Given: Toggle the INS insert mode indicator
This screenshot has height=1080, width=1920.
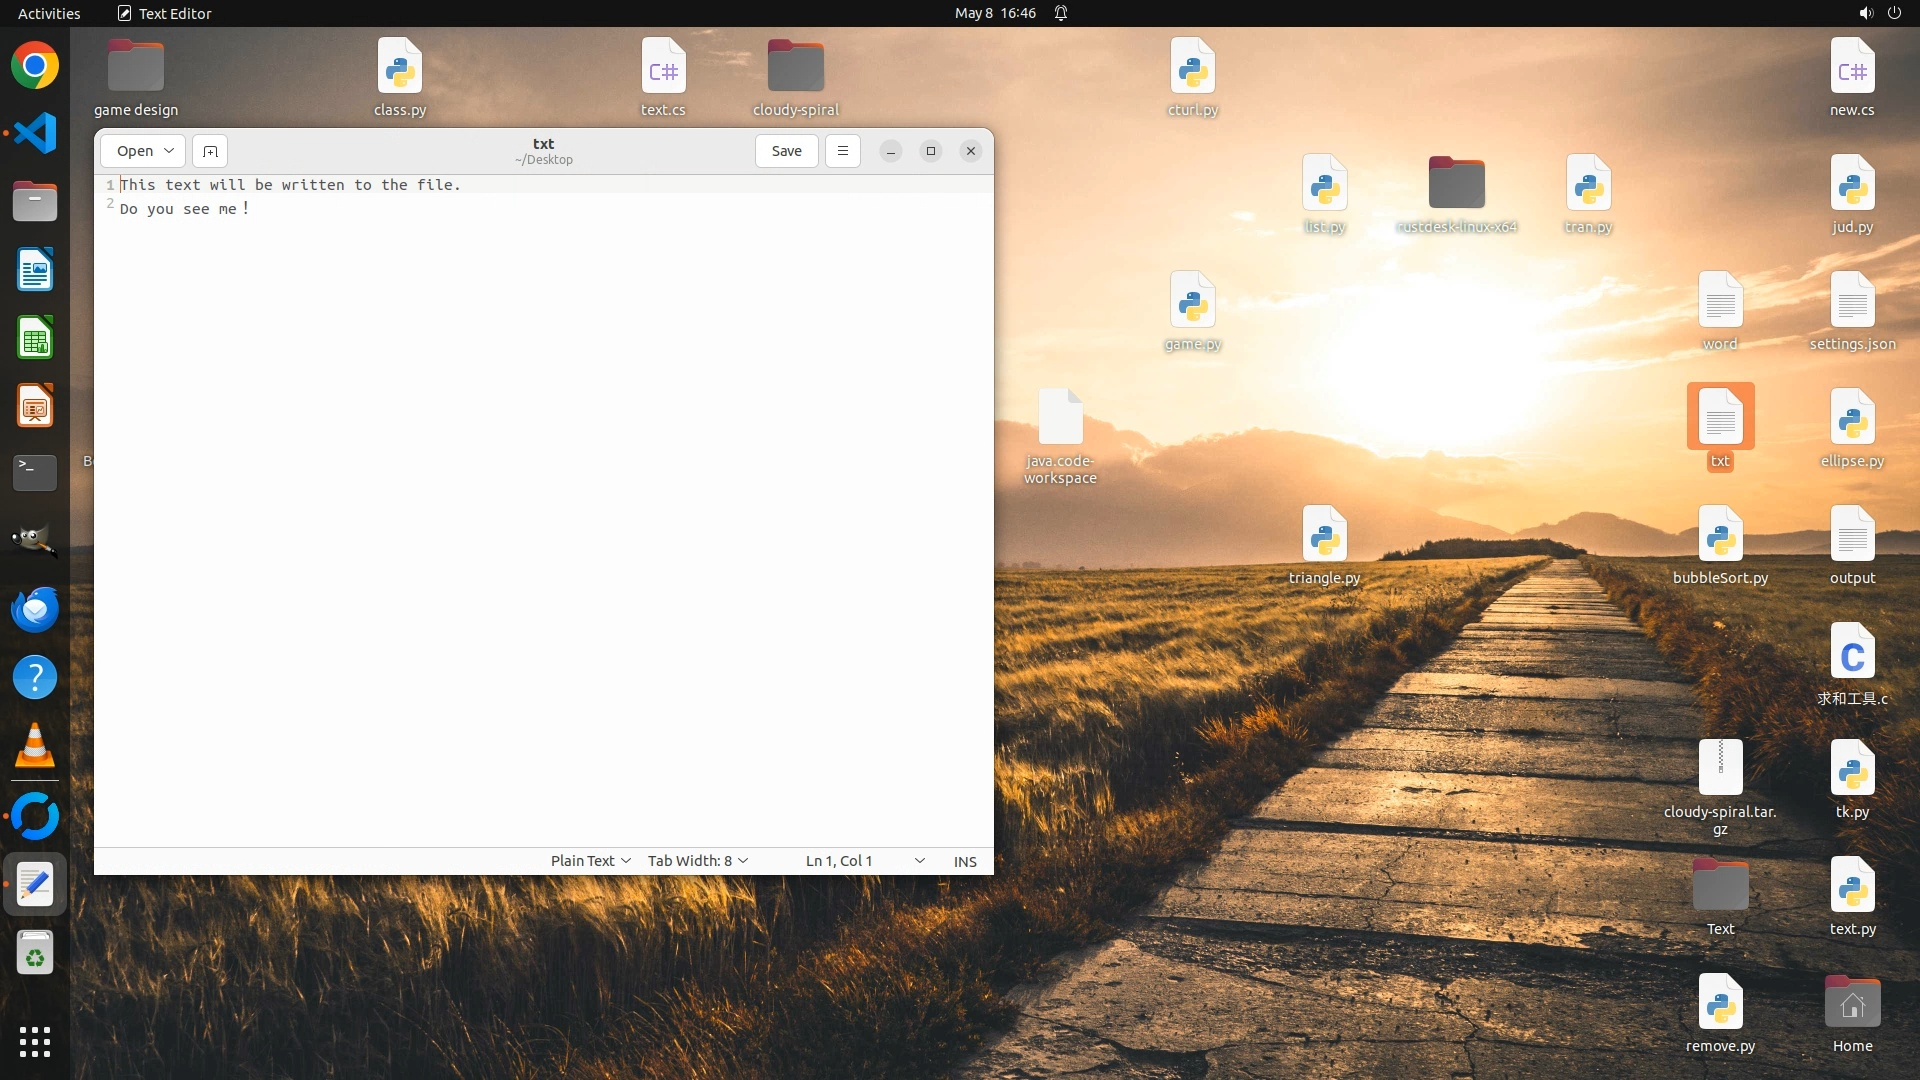Looking at the screenshot, I should [x=965, y=862].
